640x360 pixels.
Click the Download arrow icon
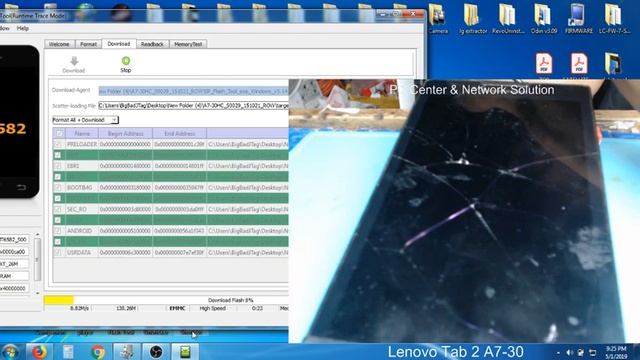coord(74,61)
